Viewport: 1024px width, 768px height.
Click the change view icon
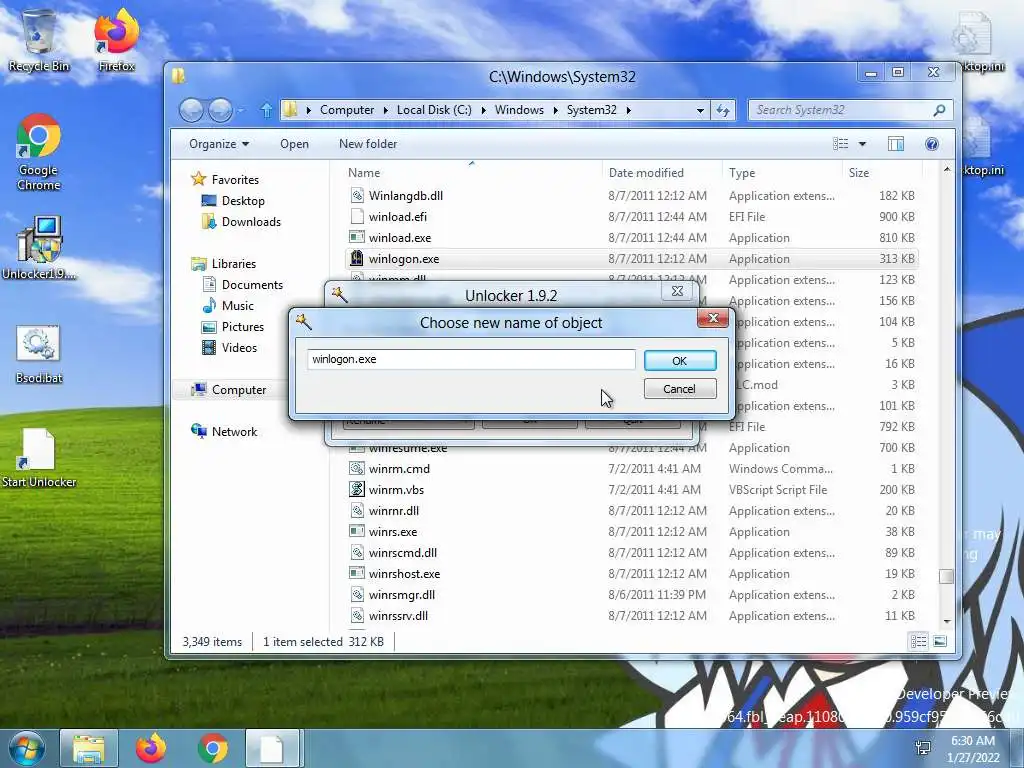tap(841, 144)
